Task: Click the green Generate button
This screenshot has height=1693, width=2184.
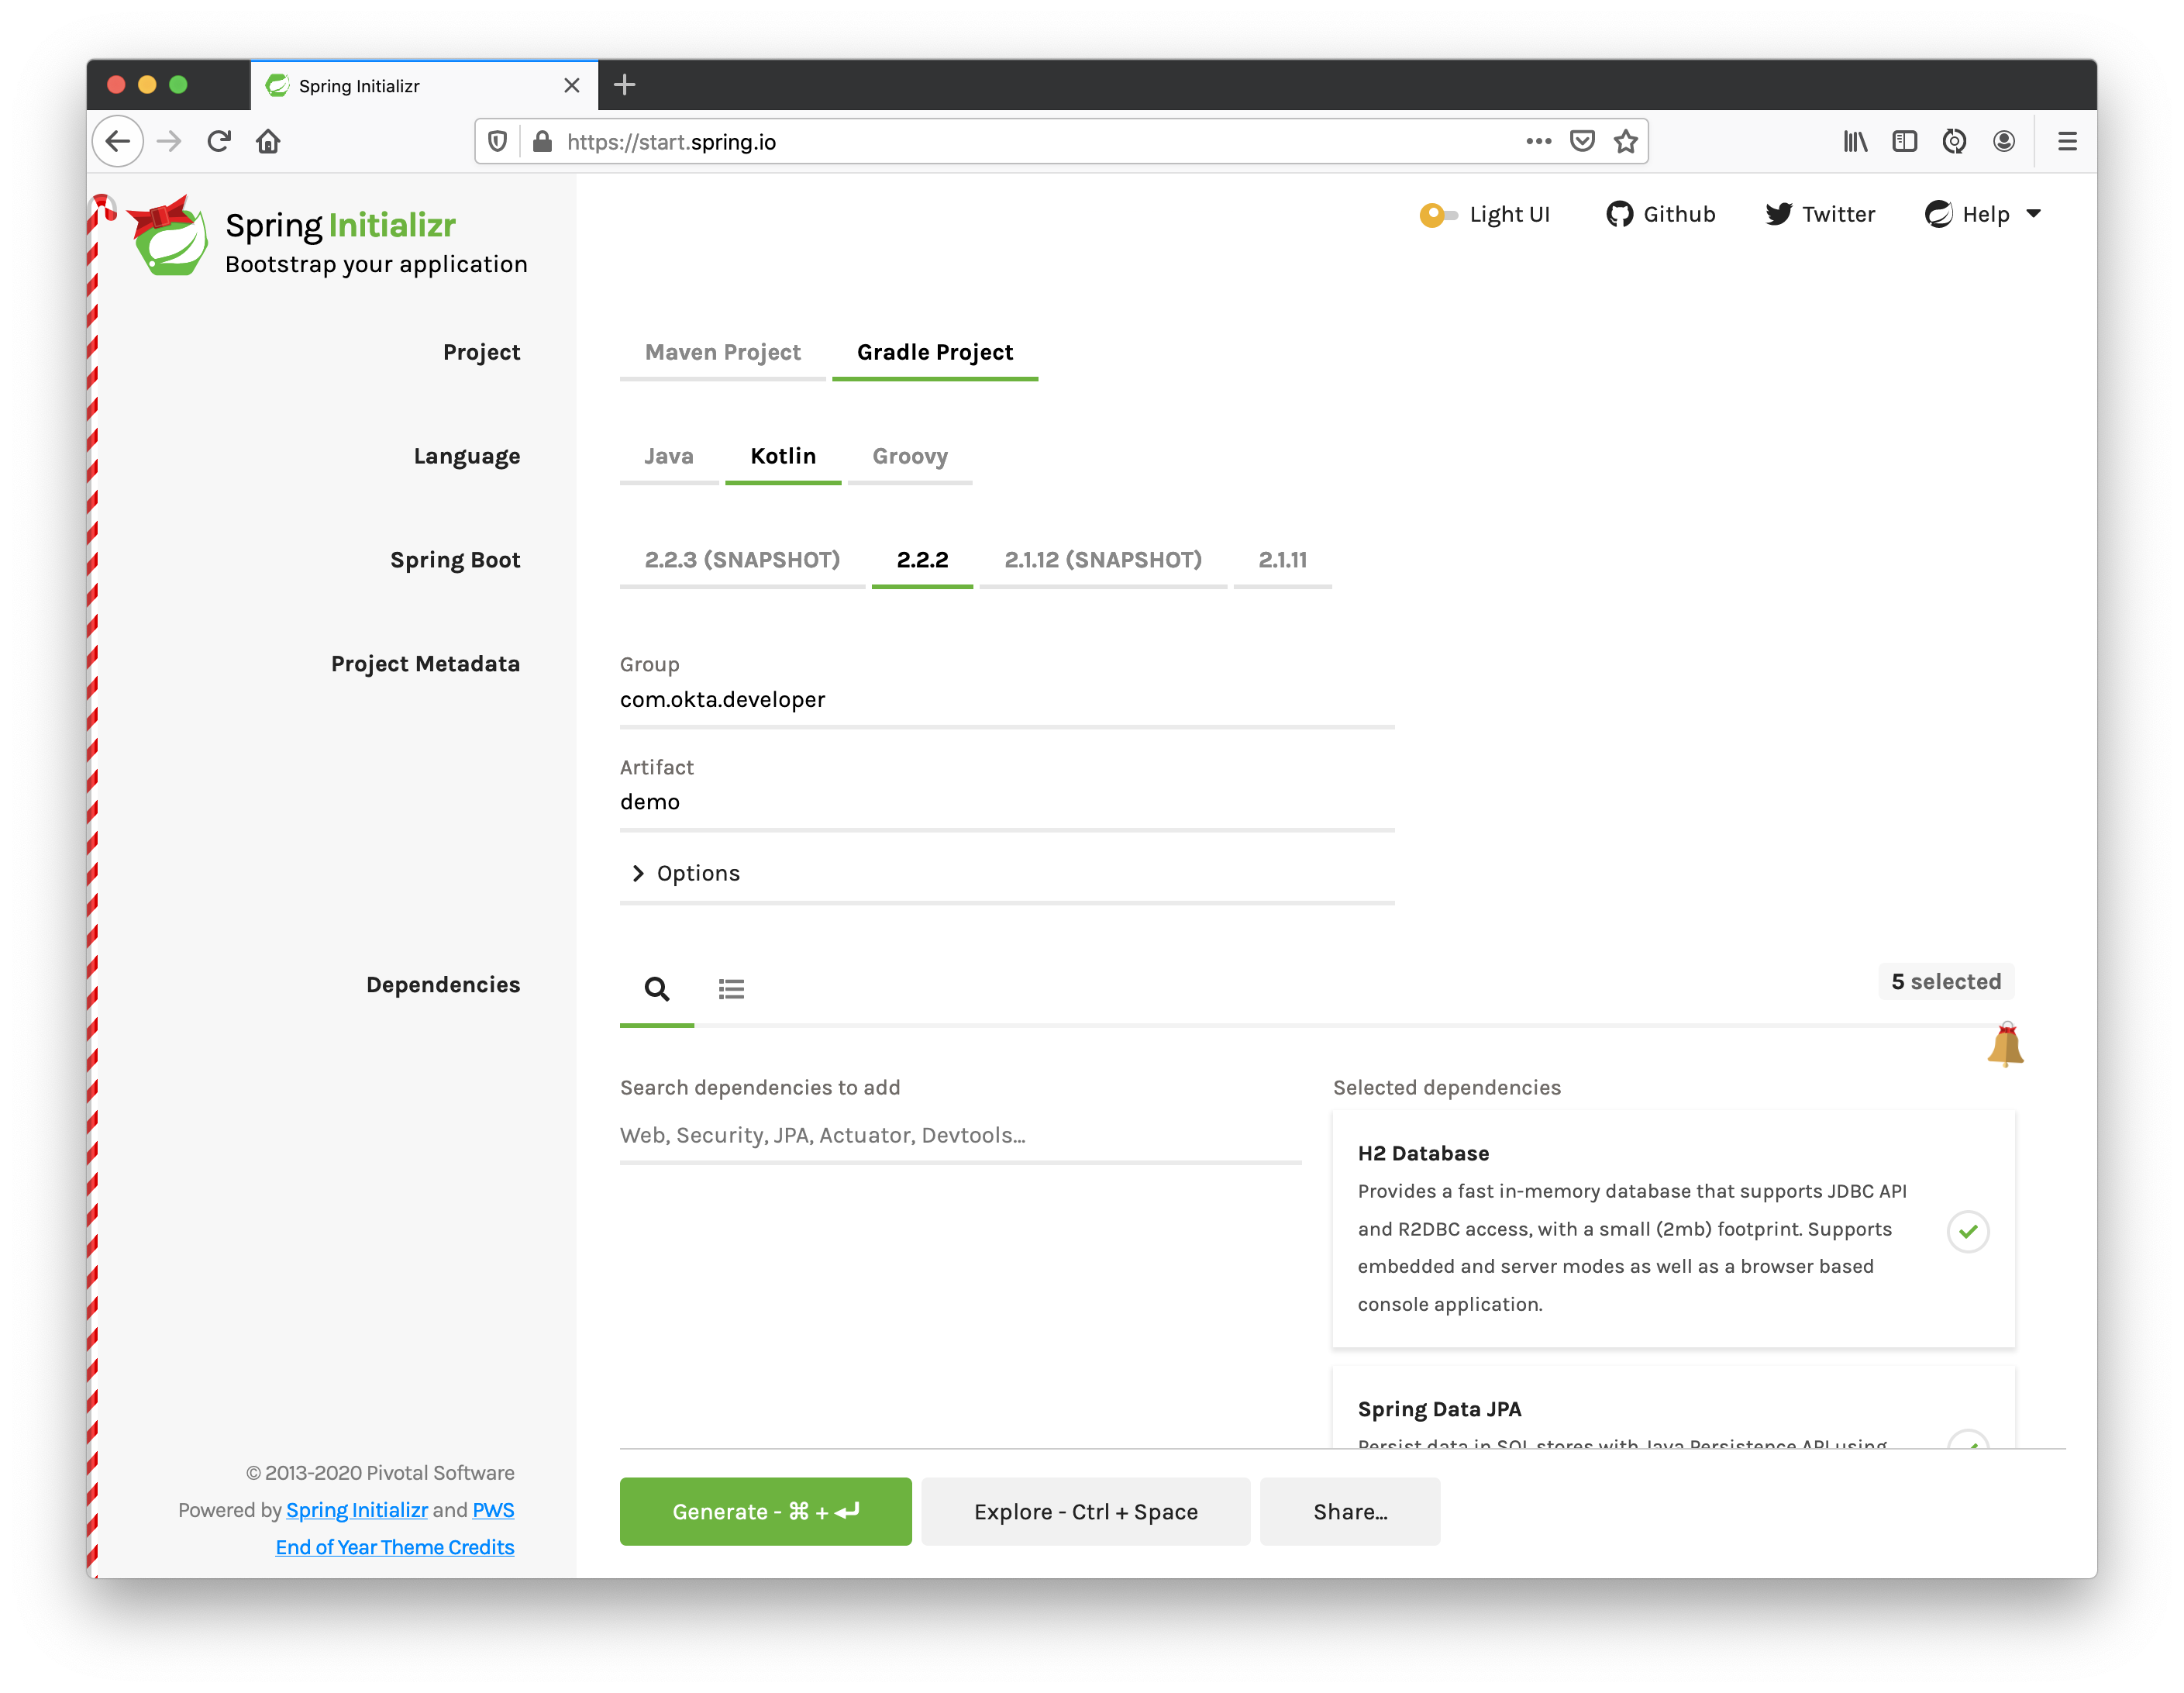Action: (x=765, y=1511)
